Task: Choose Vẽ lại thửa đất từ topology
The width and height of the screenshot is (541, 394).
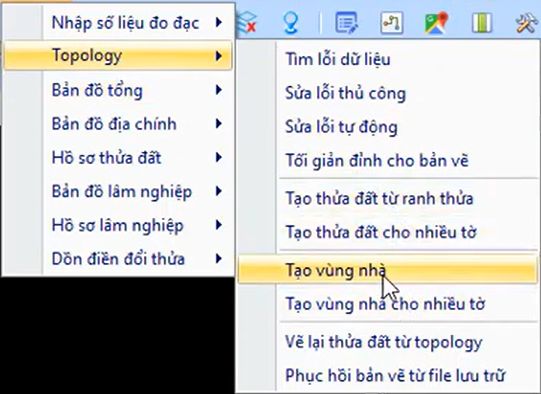Action: pos(388,342)
